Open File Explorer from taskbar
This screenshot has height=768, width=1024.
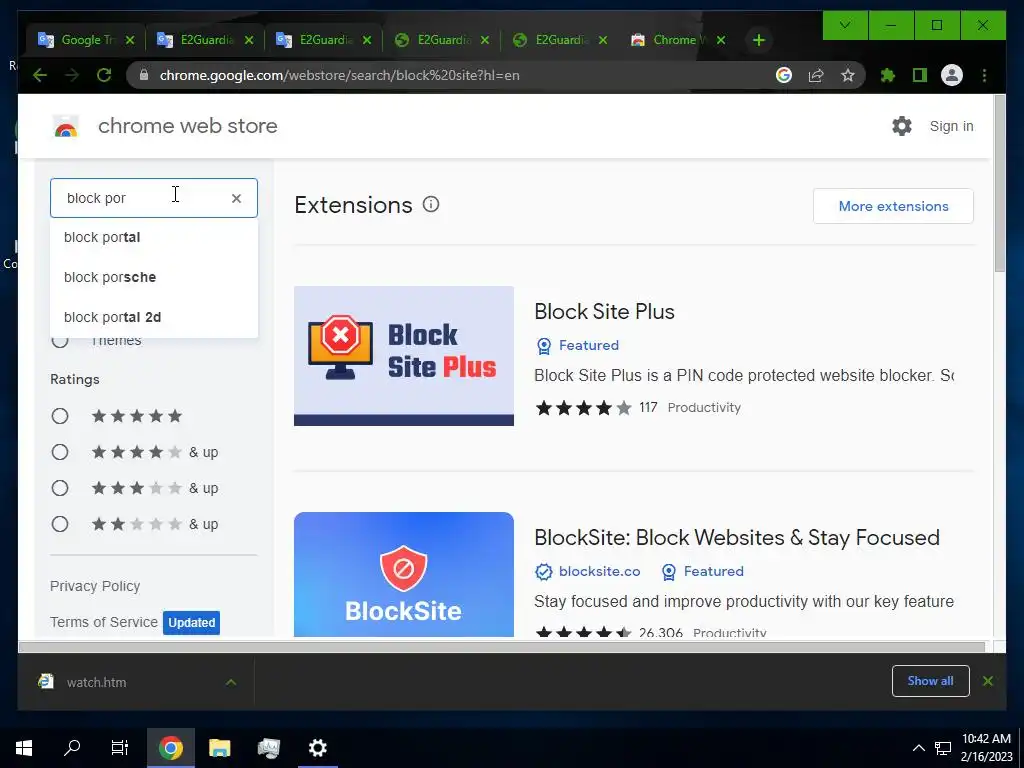tap(219, 748)
